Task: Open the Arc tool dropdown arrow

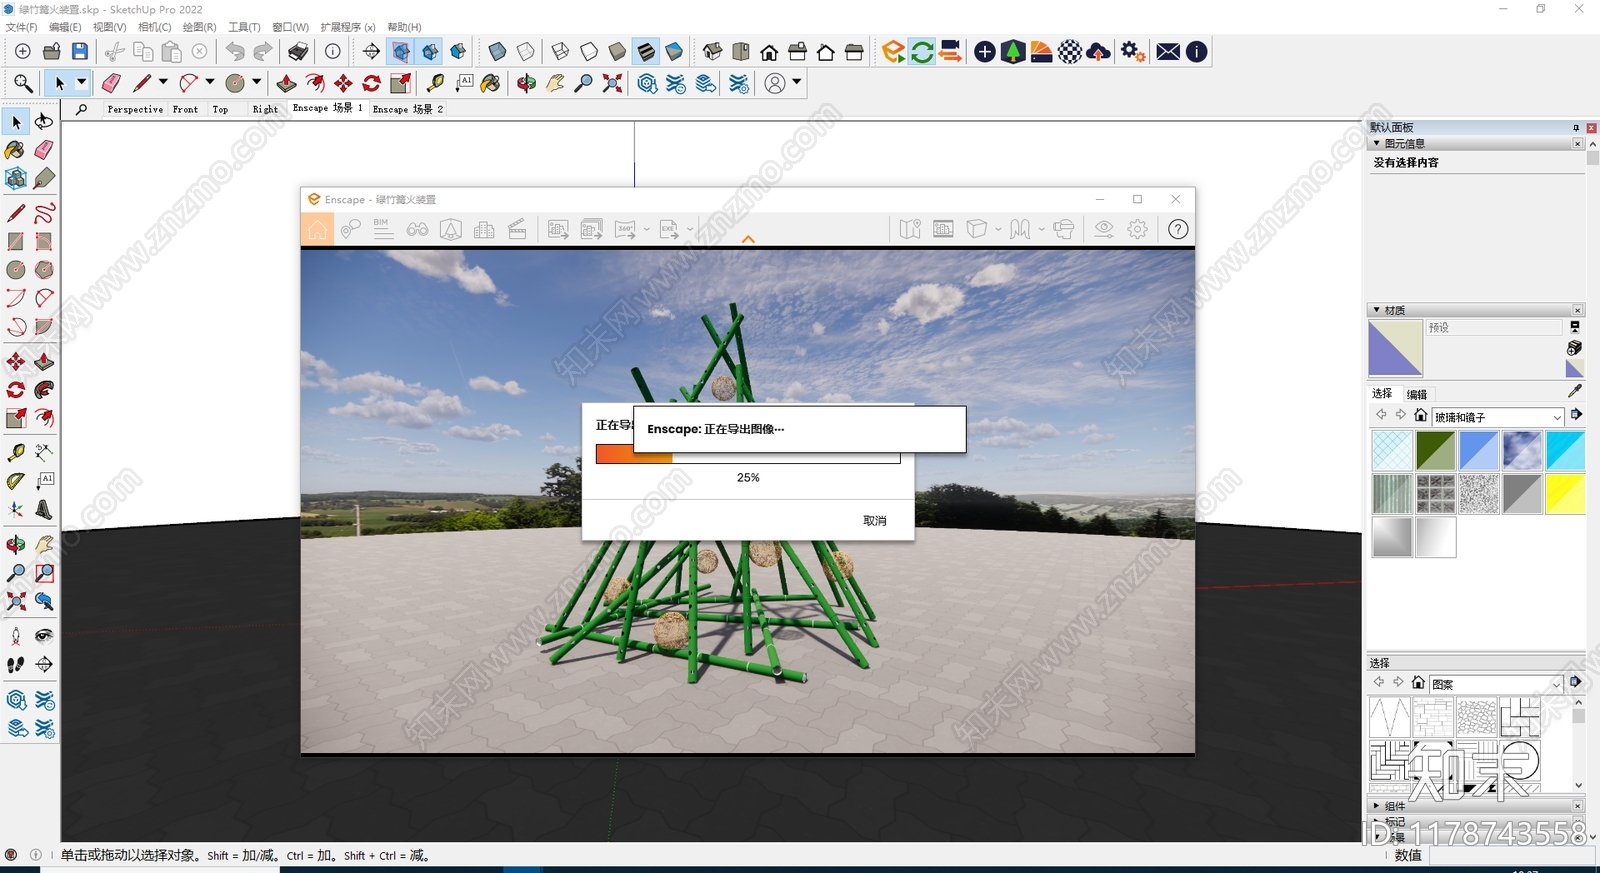Action: (210, 83)
